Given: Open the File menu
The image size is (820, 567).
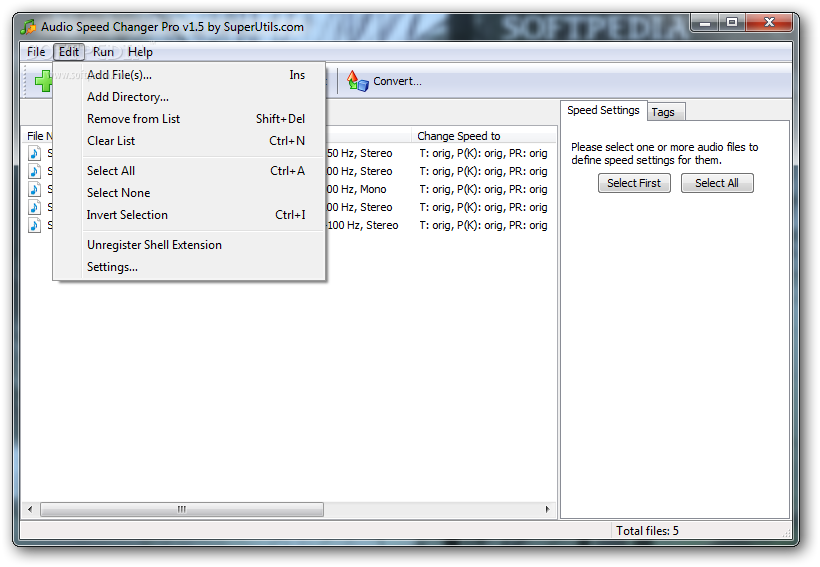Looking at the screenshot, I should click(x=36, y=52).
